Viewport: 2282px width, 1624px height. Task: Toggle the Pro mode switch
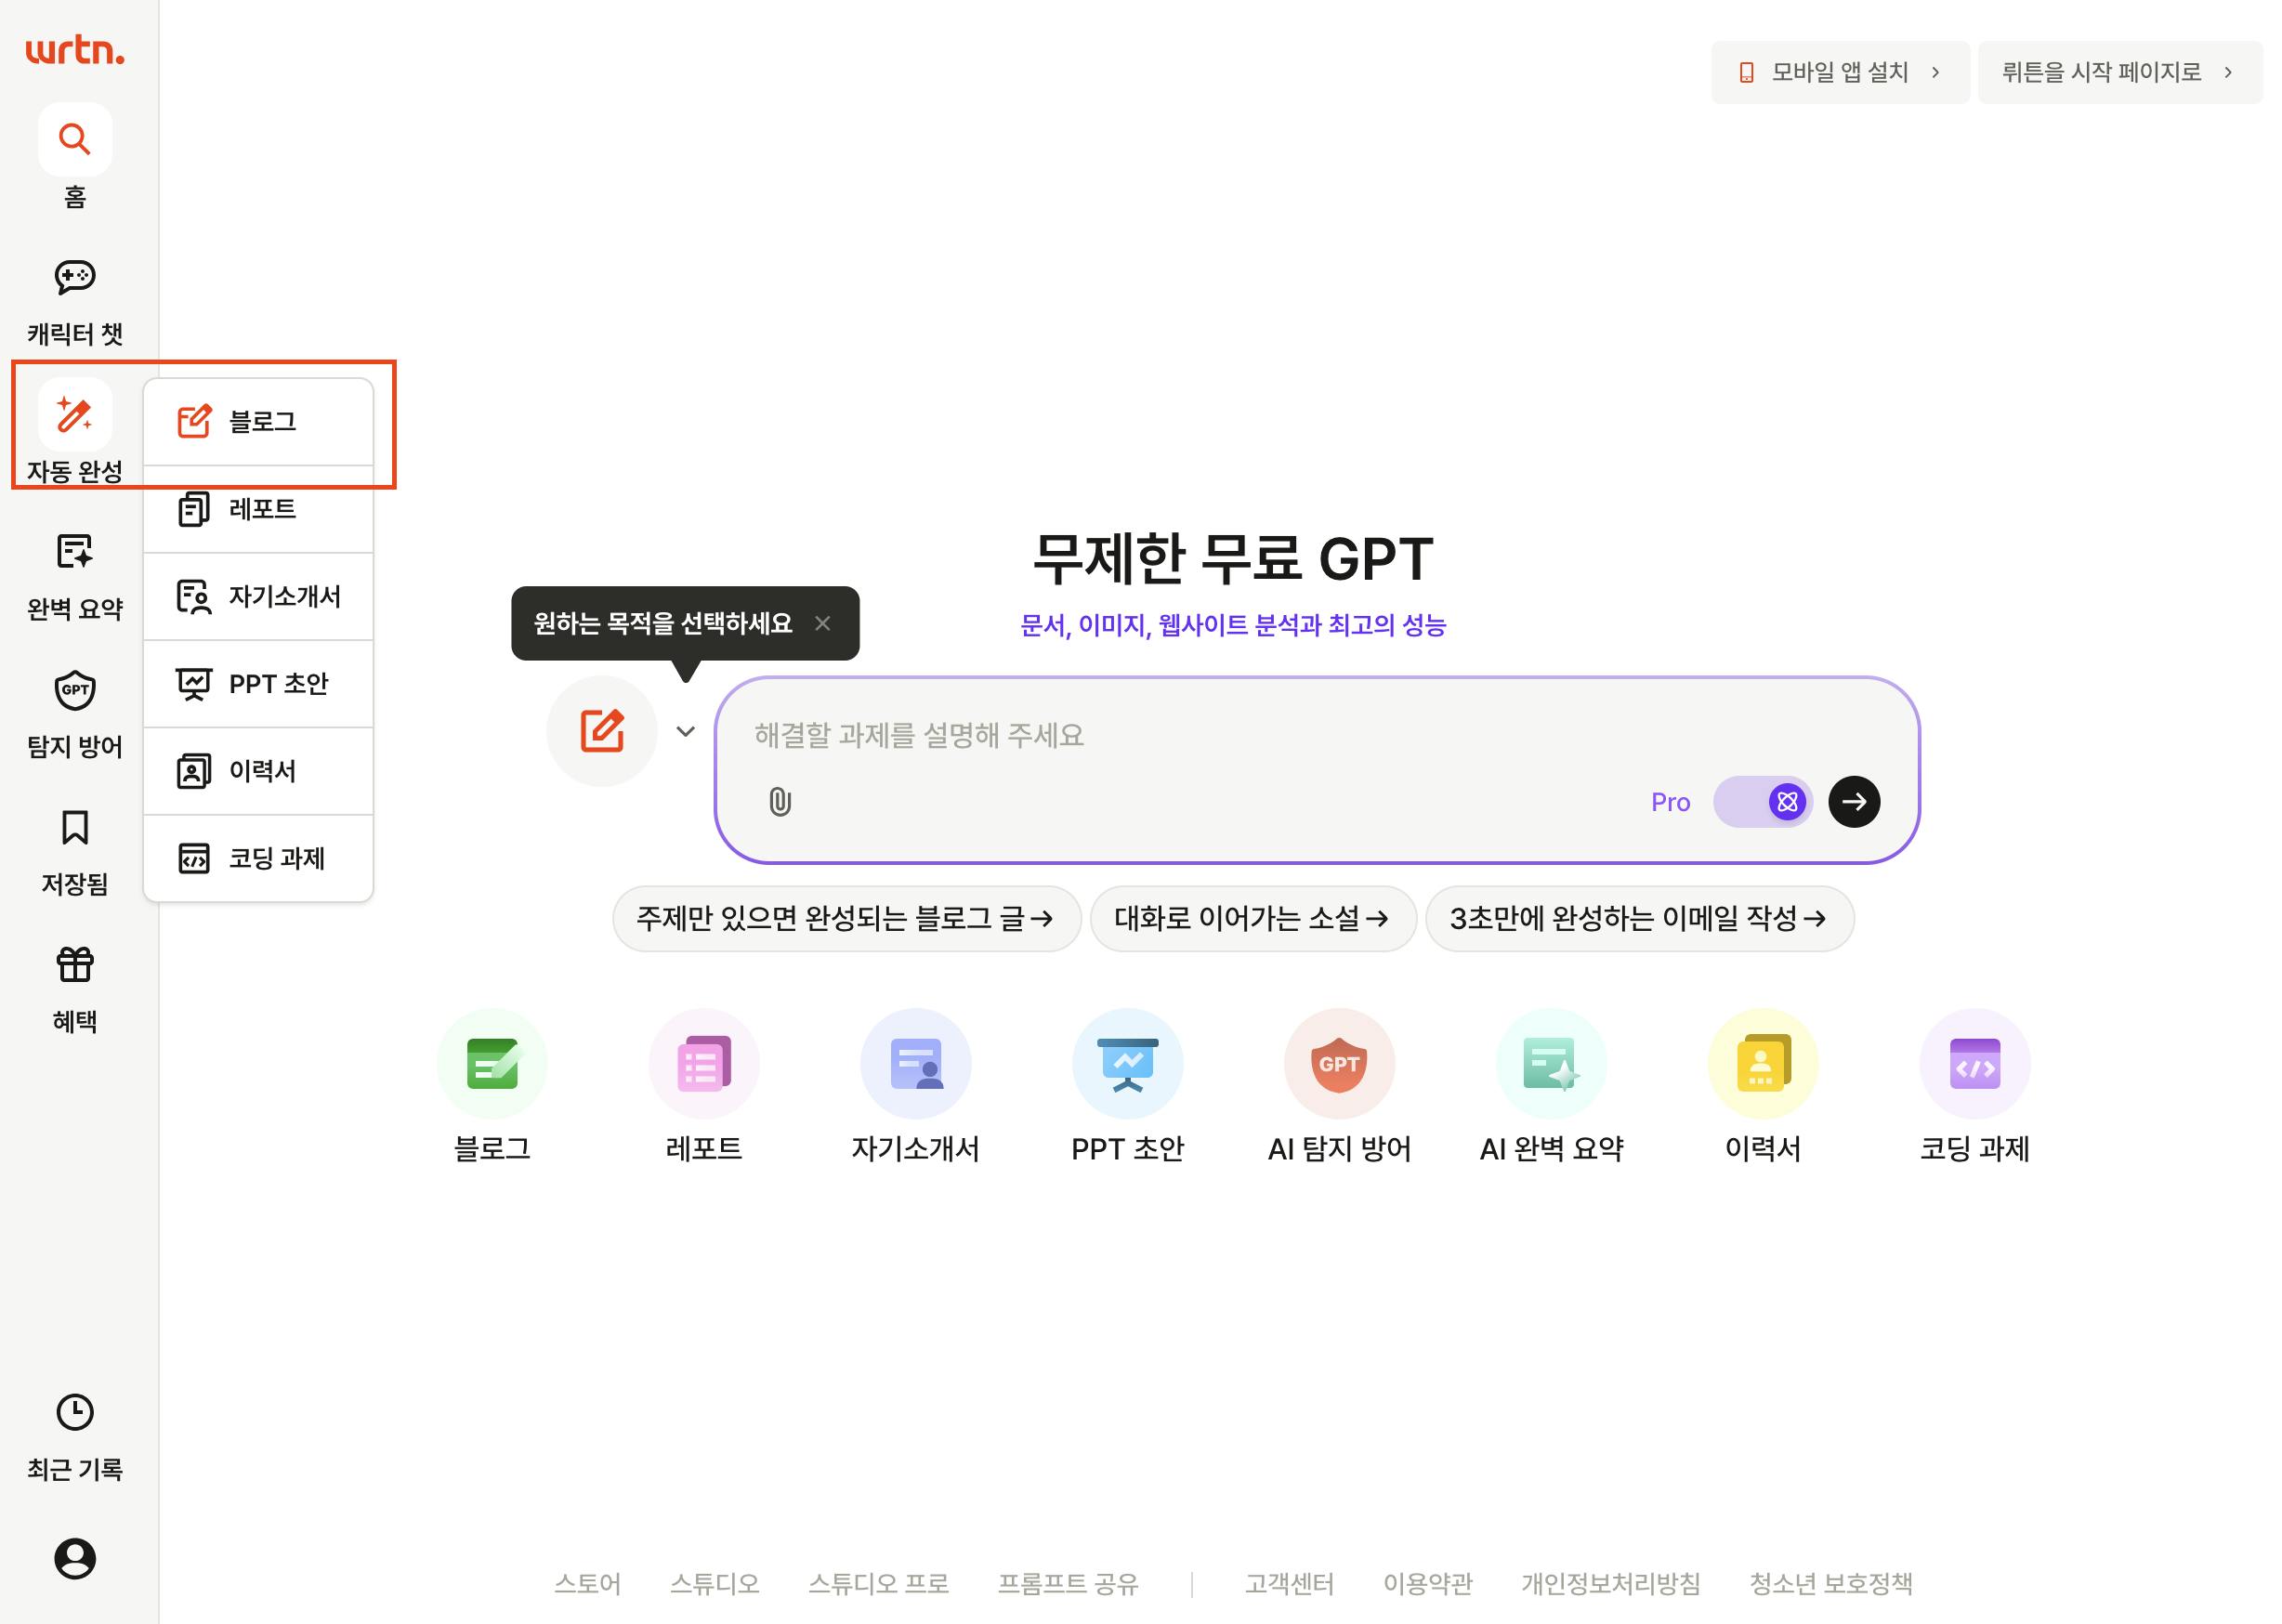tap(1763, 801)
